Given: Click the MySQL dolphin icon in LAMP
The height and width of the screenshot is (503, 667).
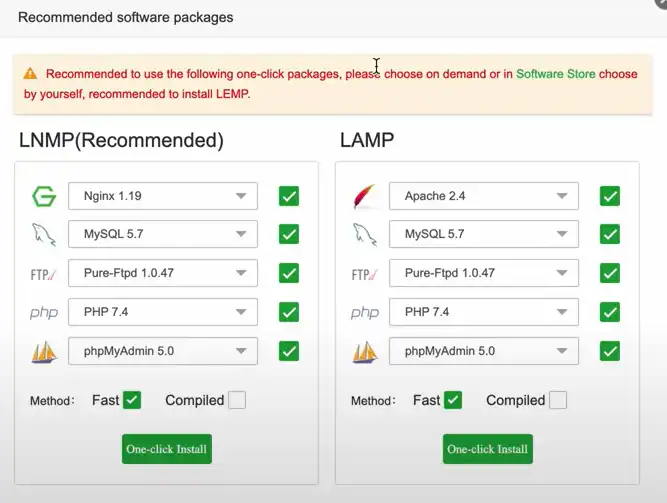Looking at the screenshot, I should click(x=365, y=235).
